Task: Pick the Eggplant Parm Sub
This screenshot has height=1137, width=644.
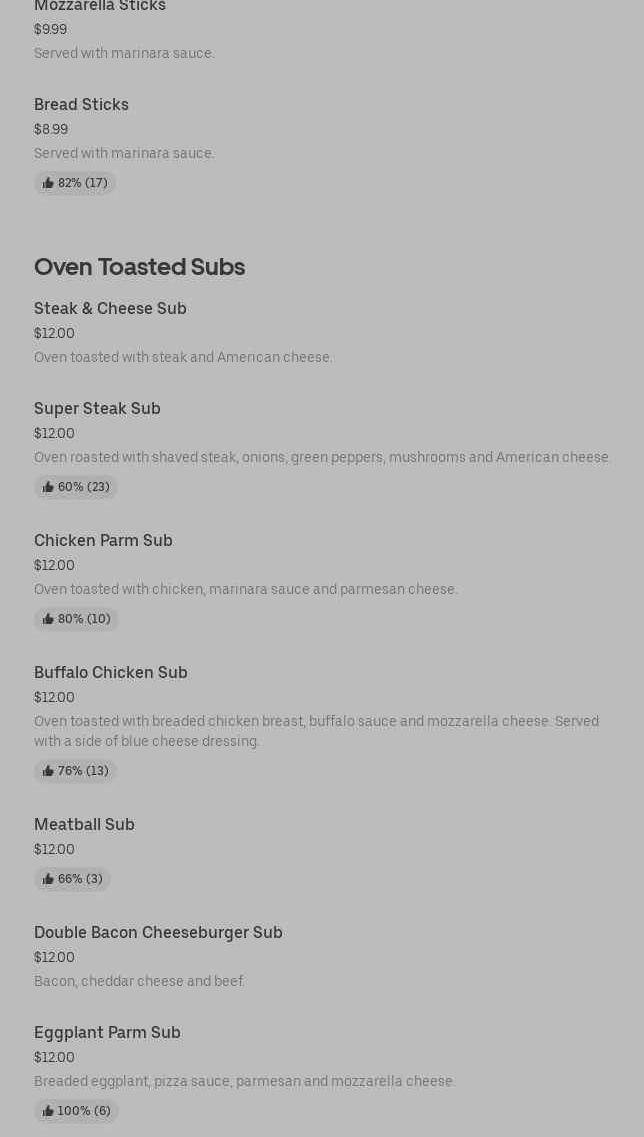Action: click(107, 1032)
